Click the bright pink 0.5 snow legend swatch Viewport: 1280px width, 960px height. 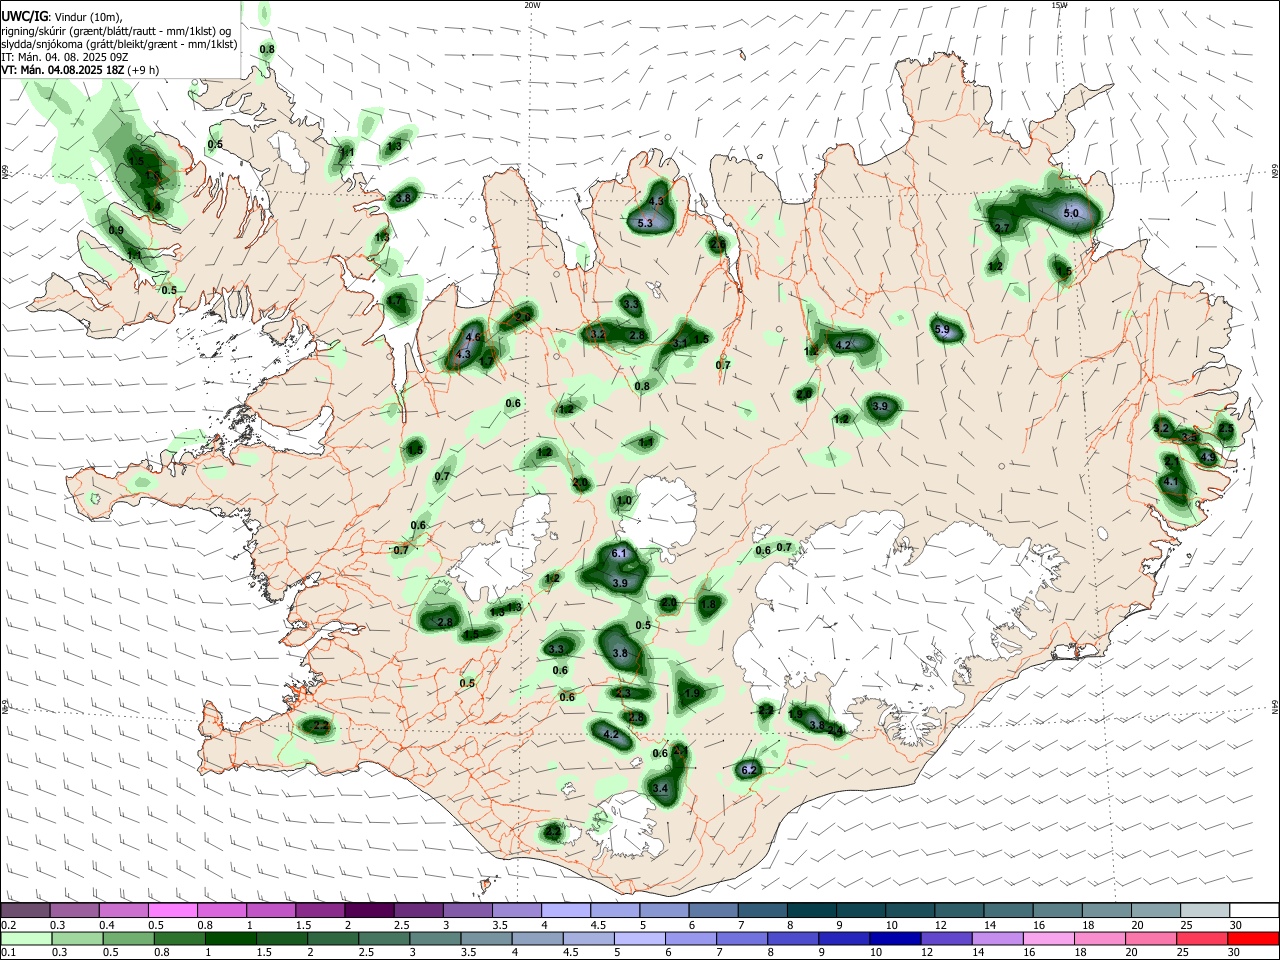click(x=172, y=911)
